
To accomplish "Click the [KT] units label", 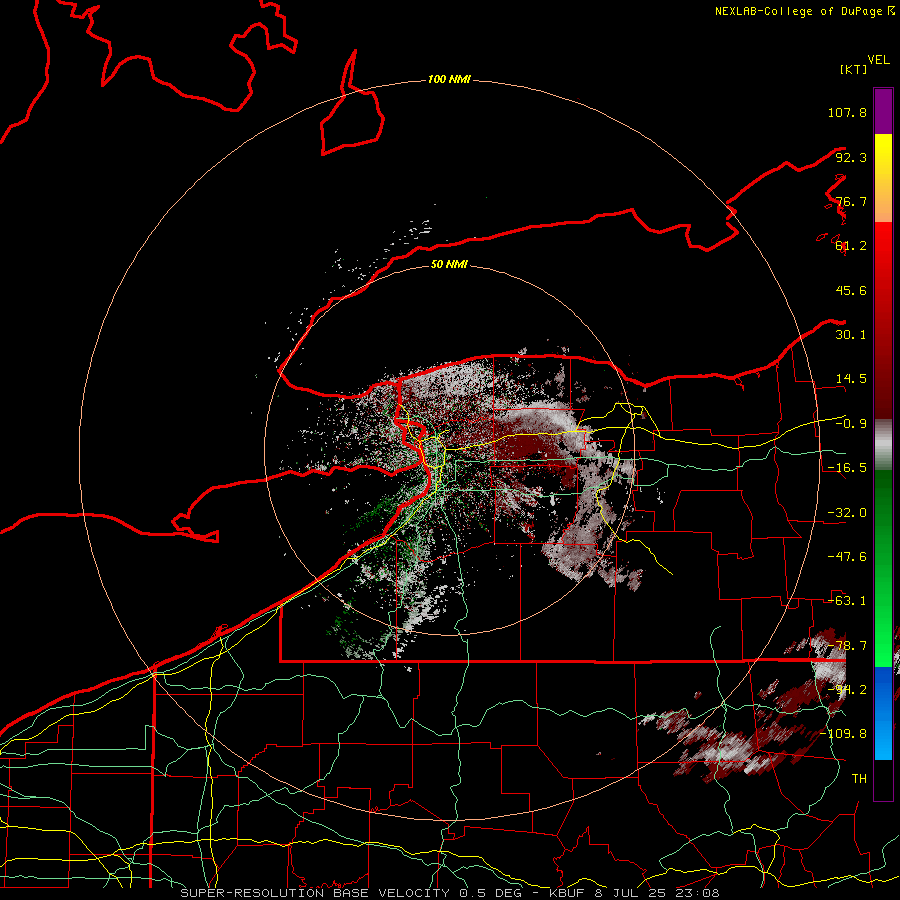I will 853,69.
